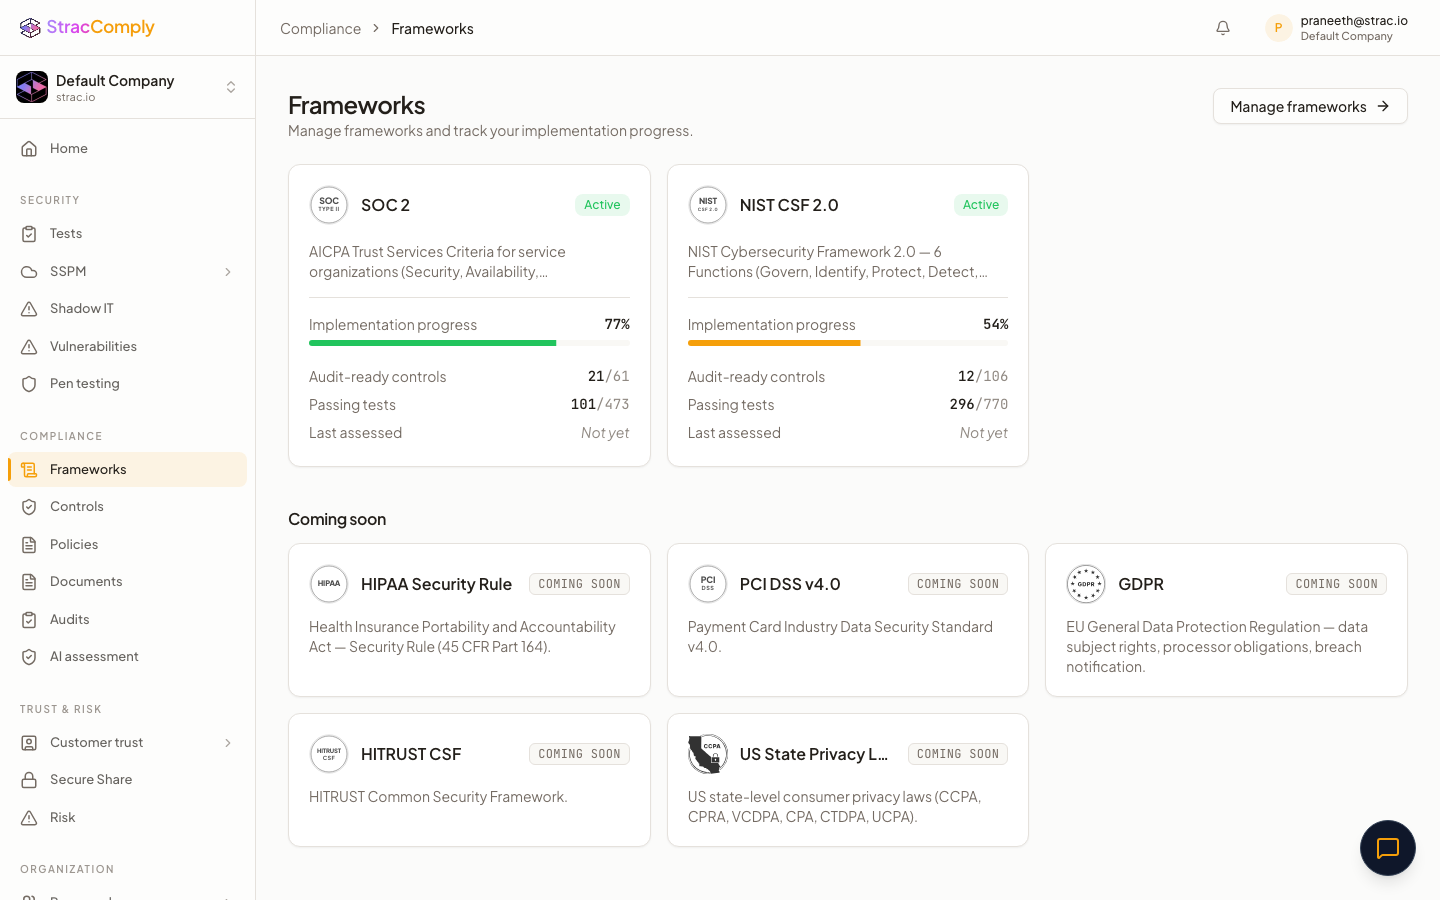Viewport: 1440px width, 900px height.
Task: Click the Risk triangle icon
Action: pyautogui.click(x=29, y=818)
